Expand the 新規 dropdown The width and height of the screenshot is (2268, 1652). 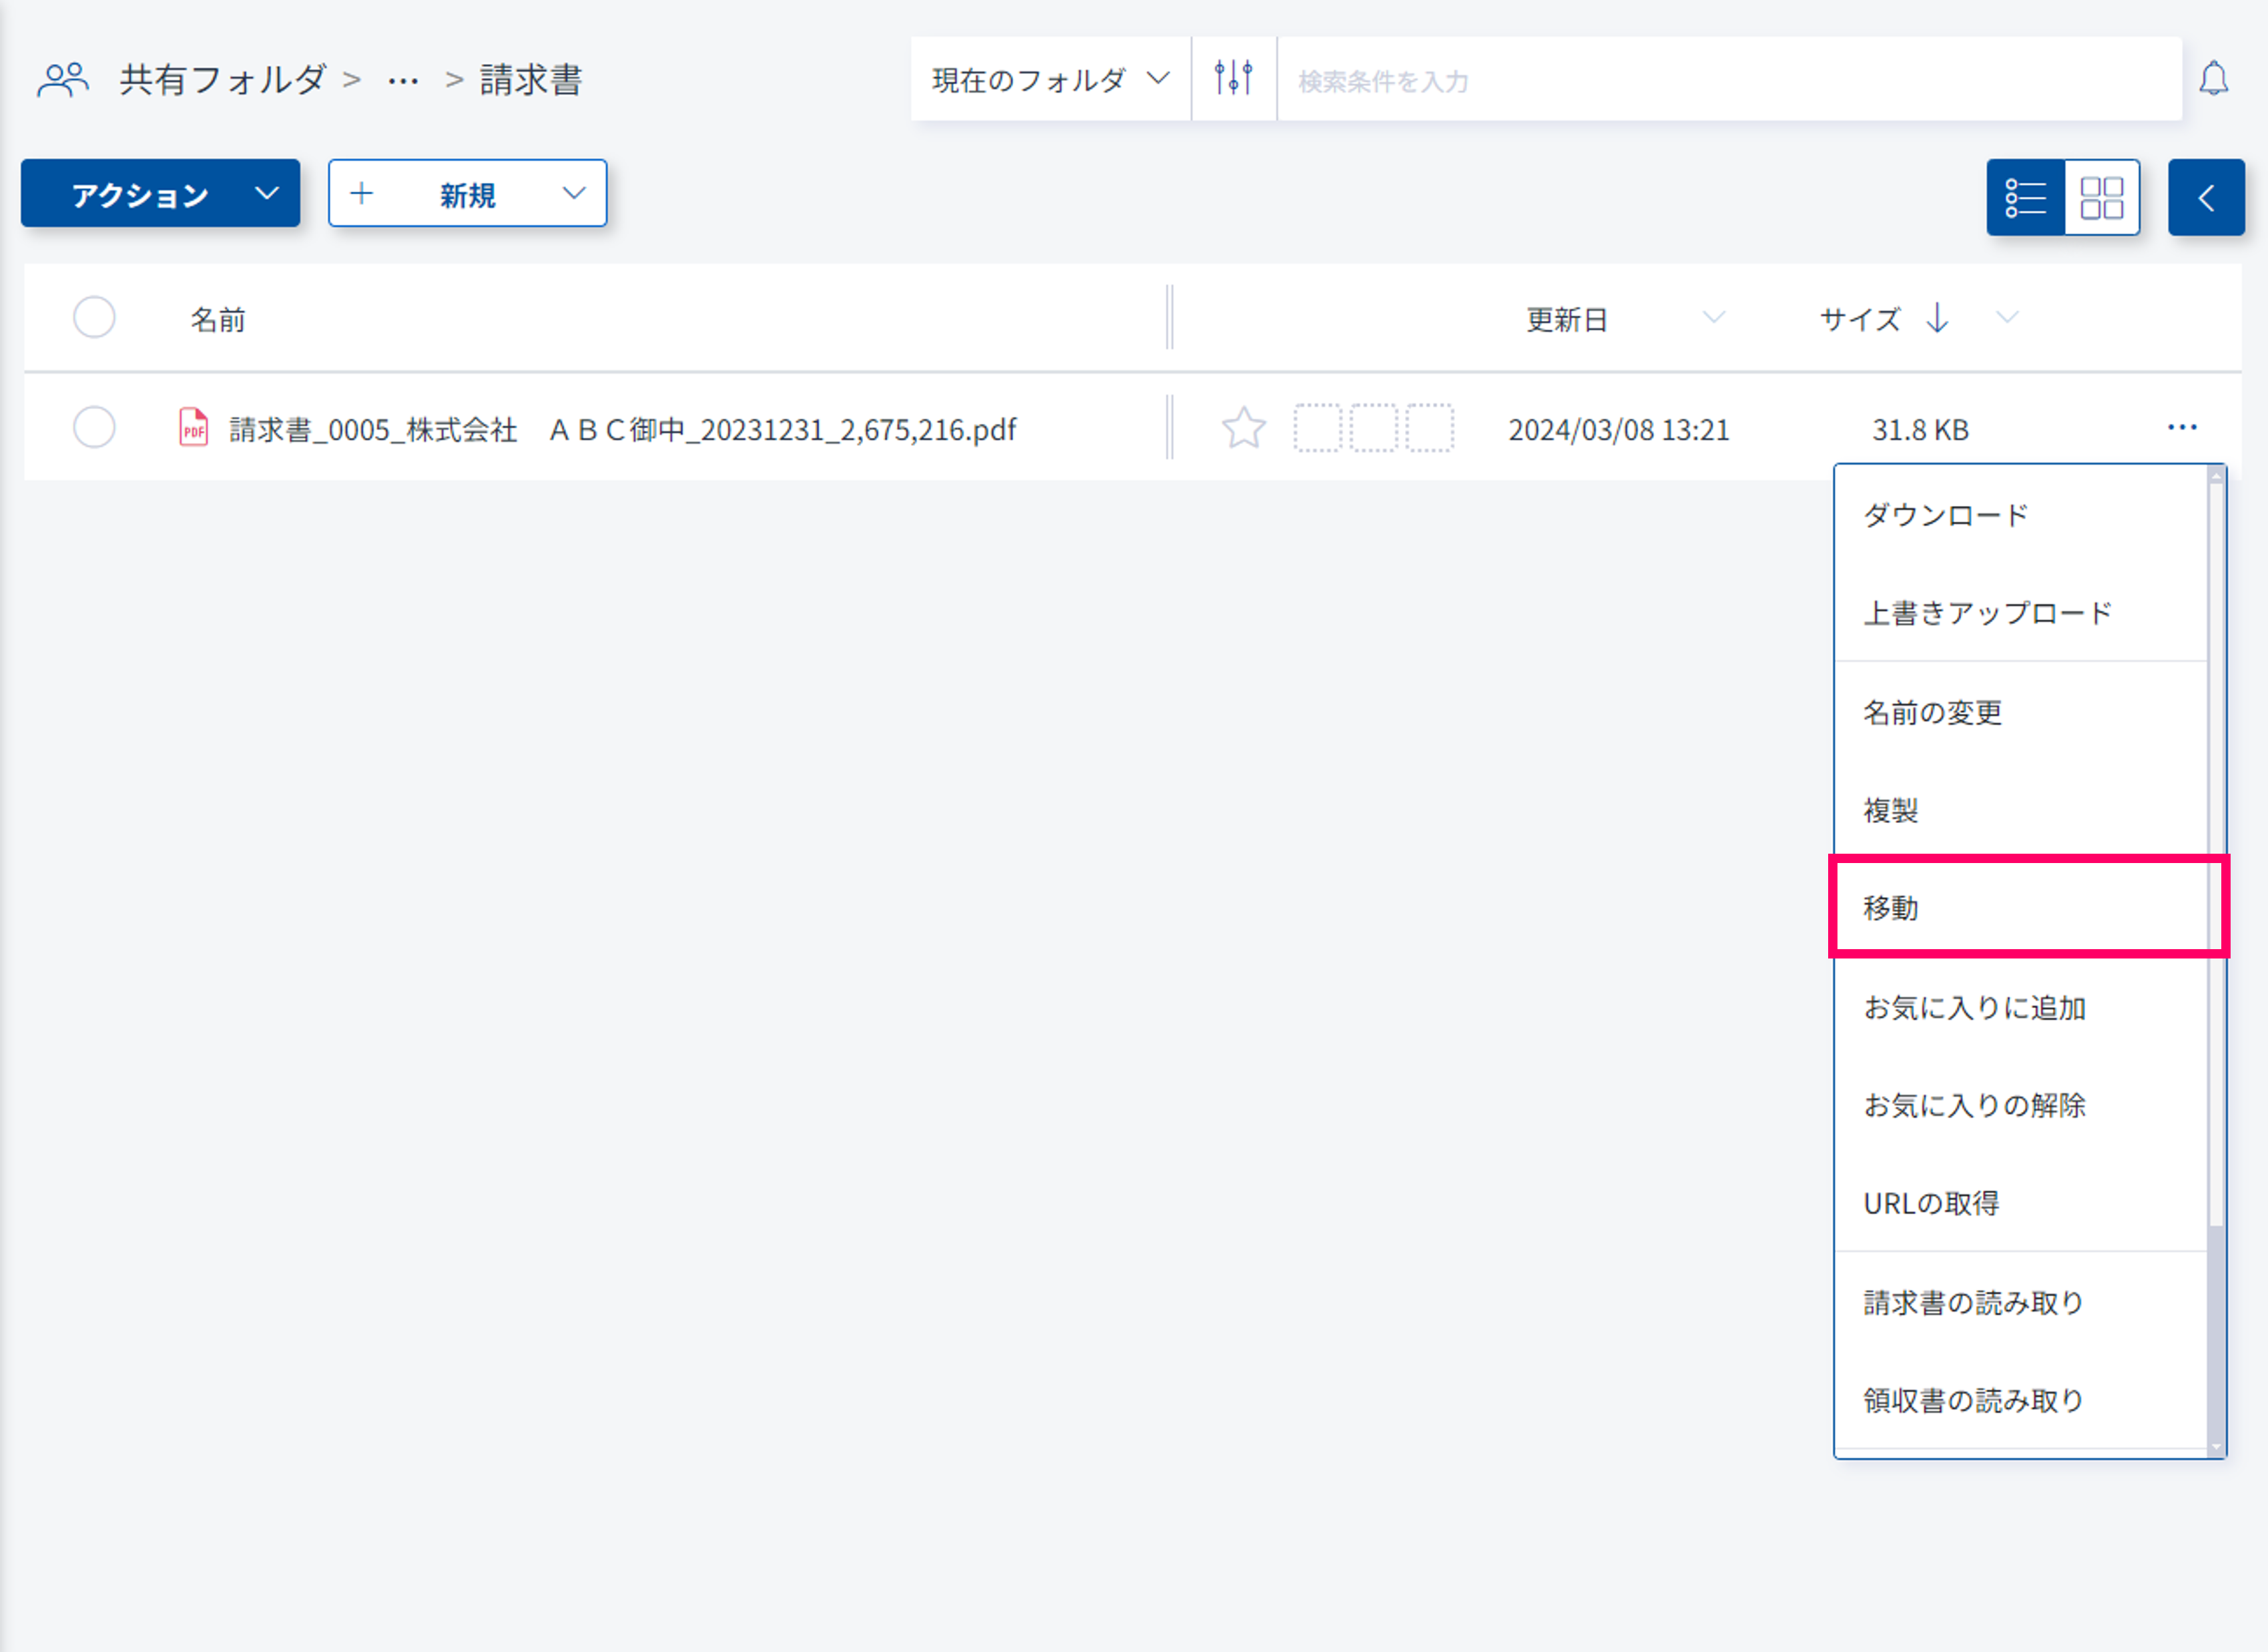point(467,193)
